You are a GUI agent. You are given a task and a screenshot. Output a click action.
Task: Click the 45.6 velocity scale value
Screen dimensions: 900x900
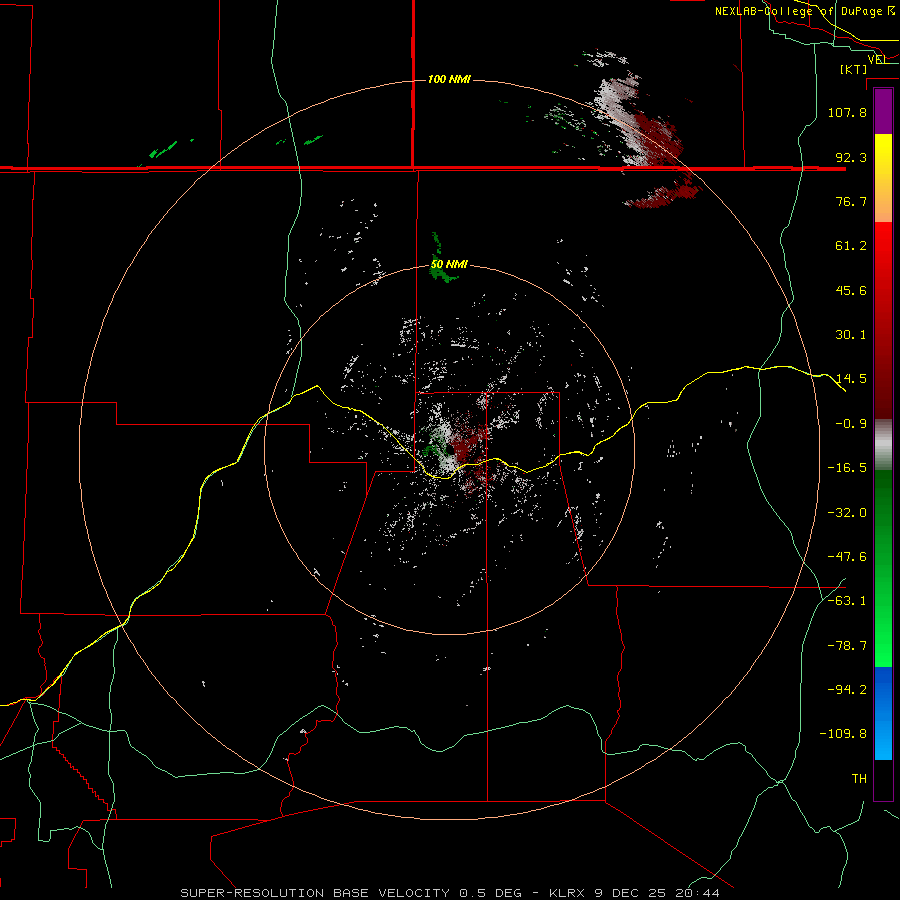pyautogui.click(x=851, y=290)
